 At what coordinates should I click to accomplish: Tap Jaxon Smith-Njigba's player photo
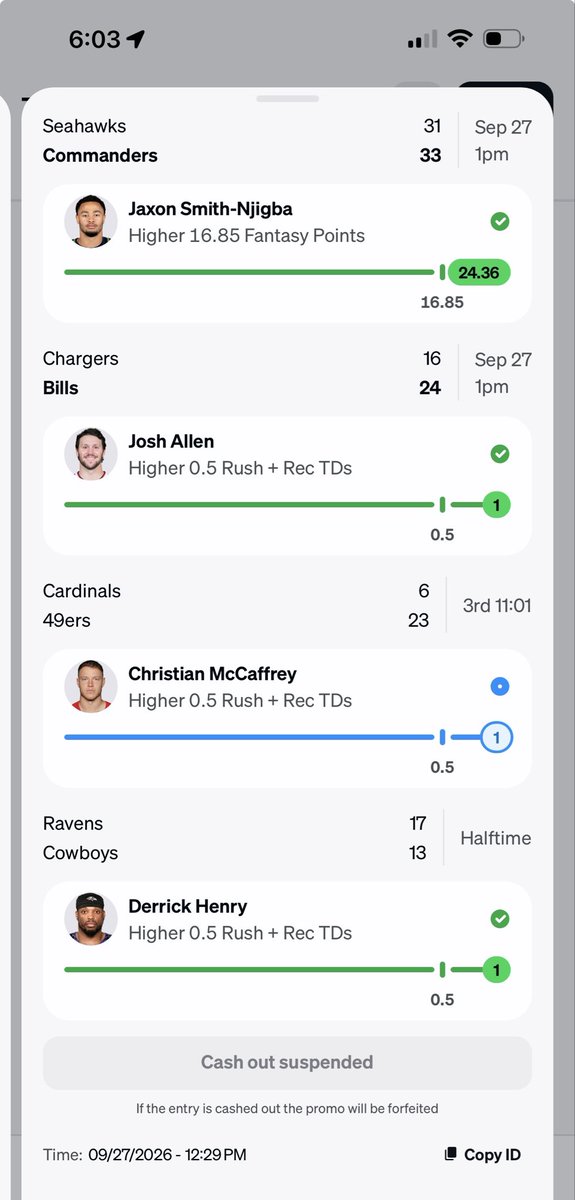[x=91, y=221]
